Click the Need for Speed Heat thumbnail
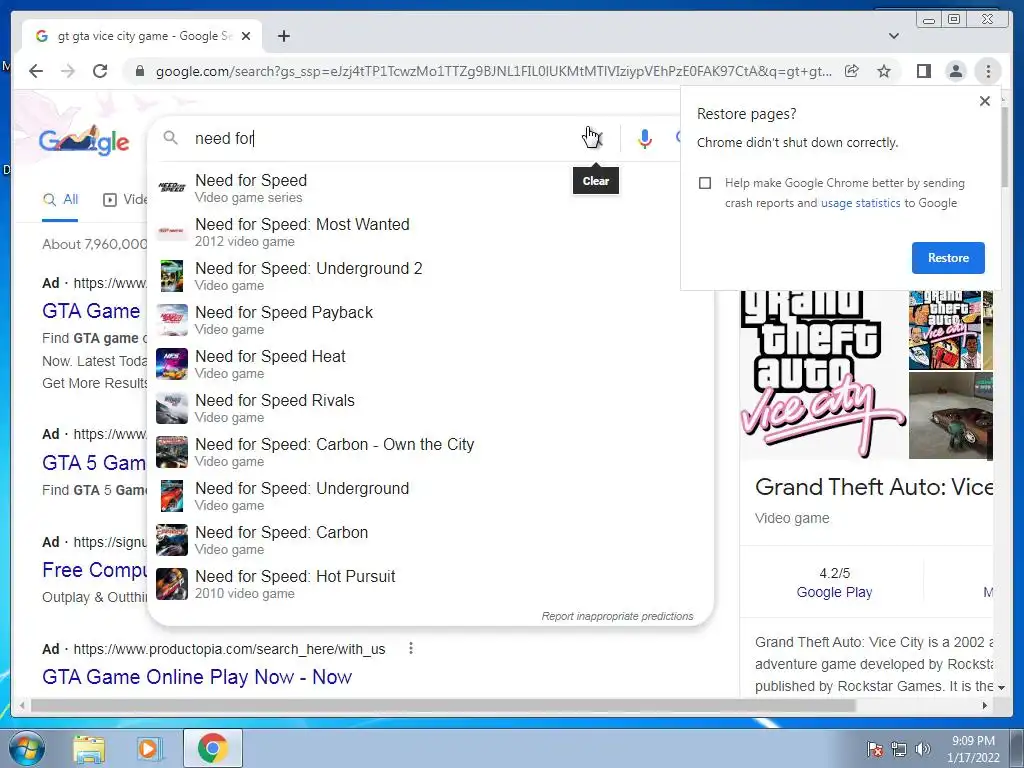This screenshot has height=768, width=1024. click(x=172, y=364)
